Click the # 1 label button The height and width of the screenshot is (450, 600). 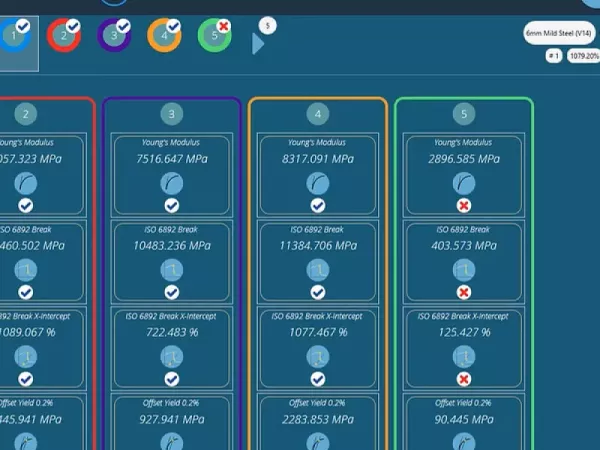coord(553,57)
